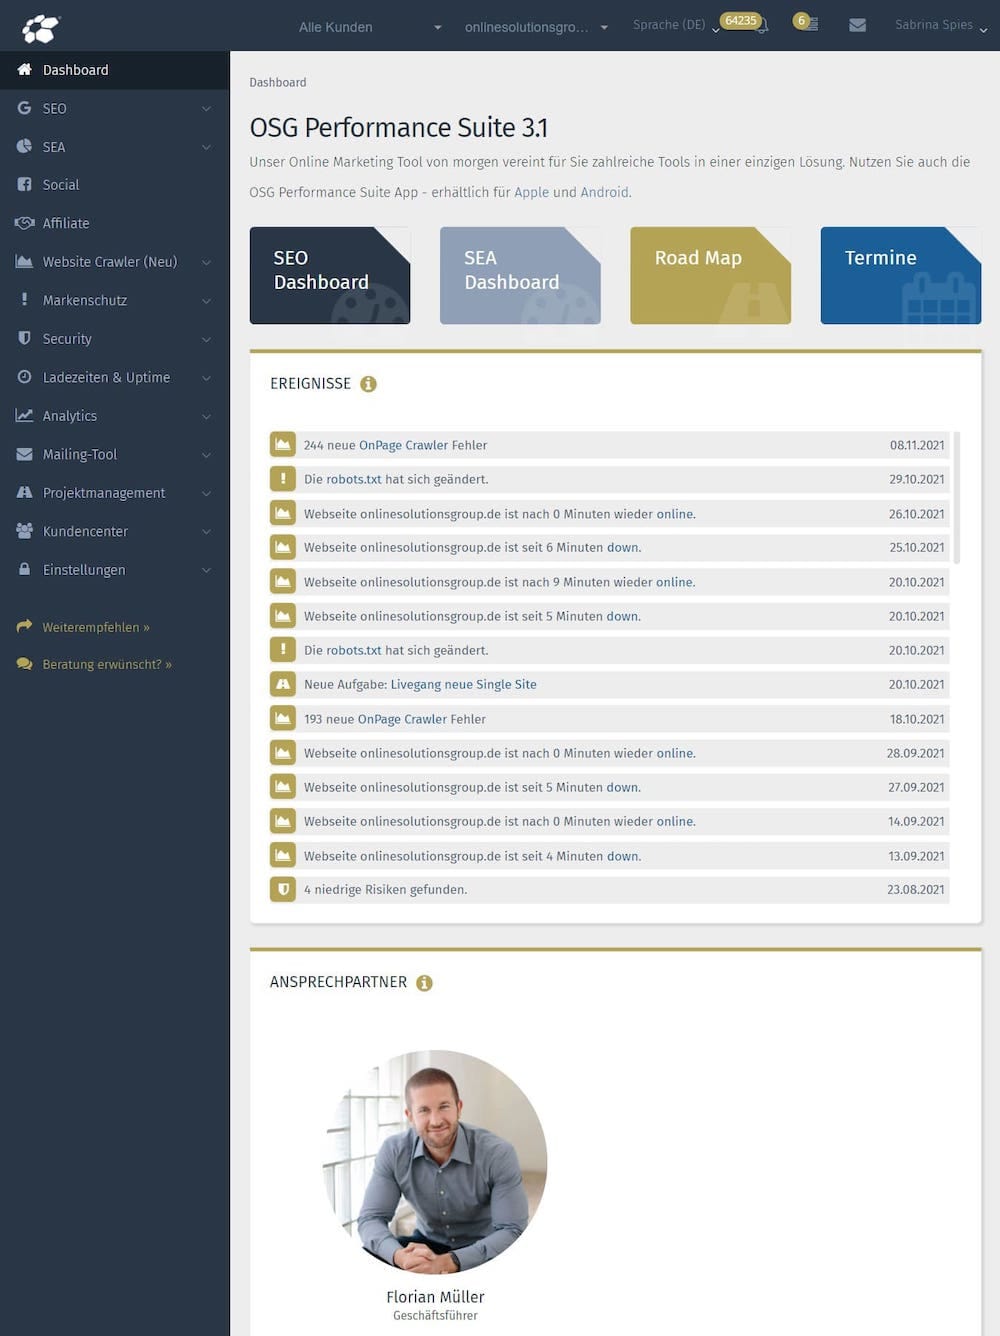Open the SEA Dashboard tile
This screenshot has width=1000, height=1336.
click(520, 276)
